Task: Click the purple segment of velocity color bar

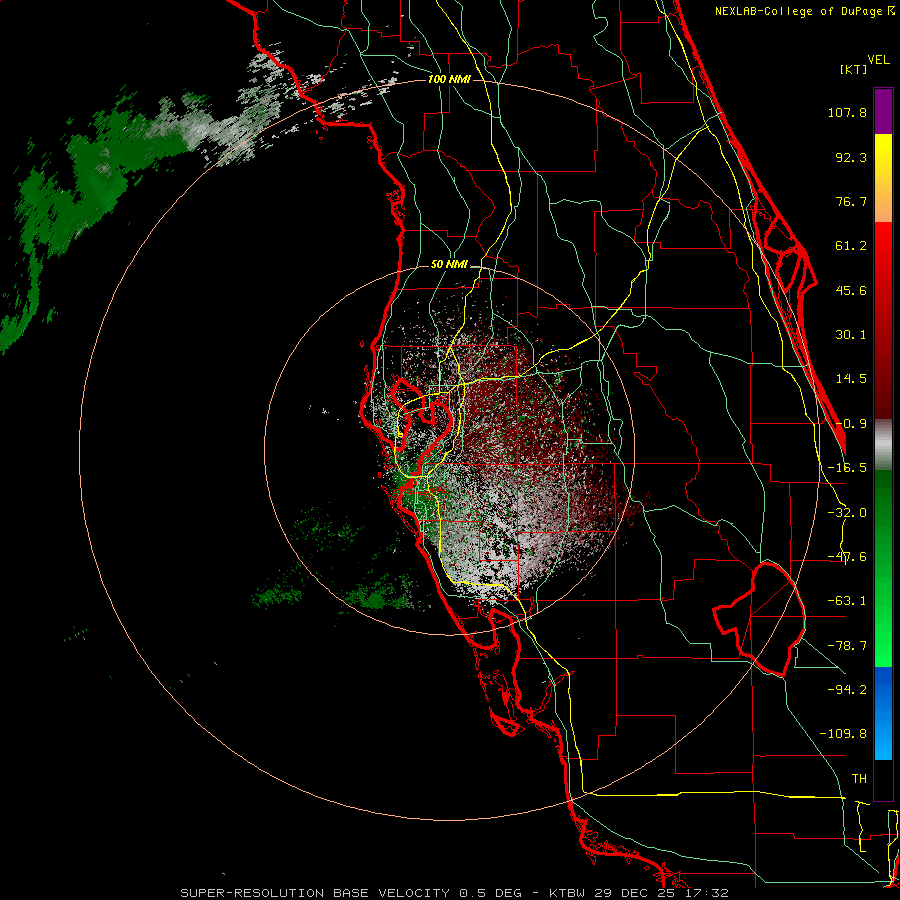Action: [883, 111]
